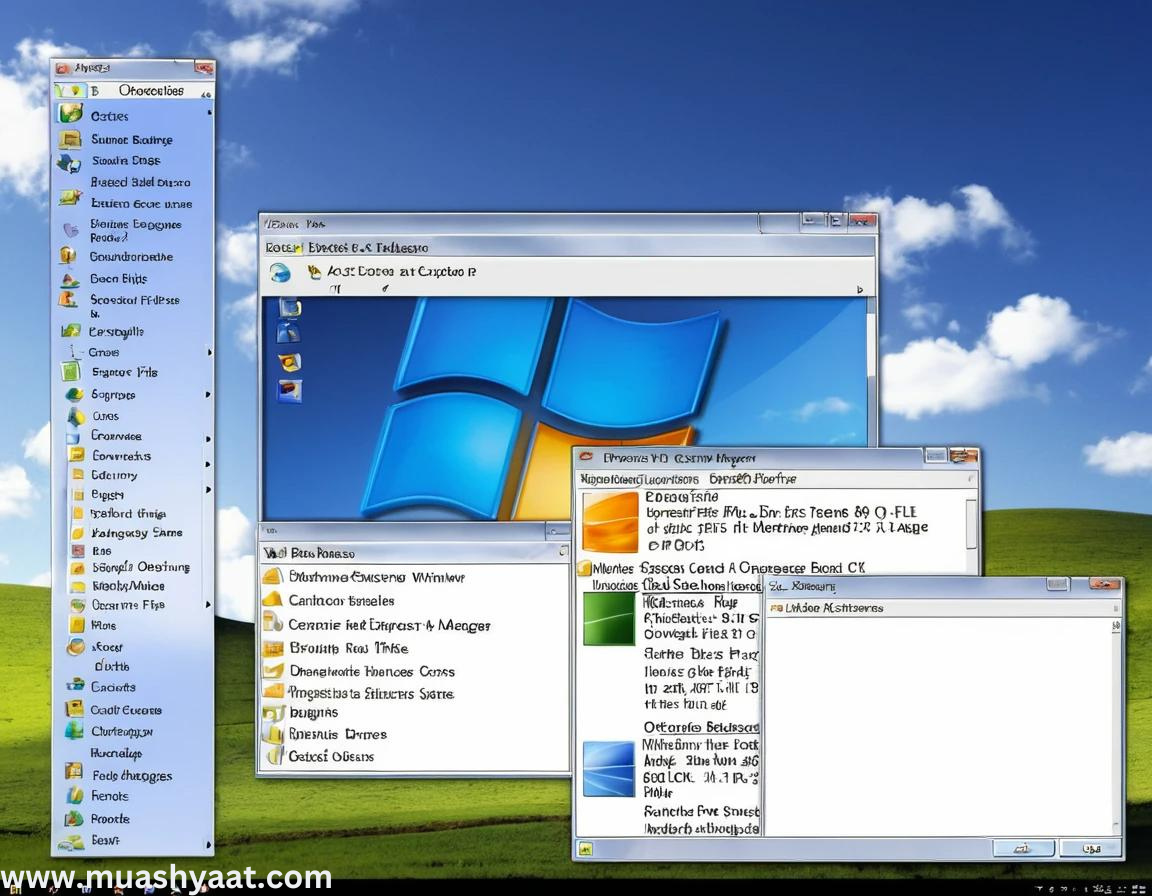
Task: Click the first desktop icon inside the preview window
Action: (290, 308)
